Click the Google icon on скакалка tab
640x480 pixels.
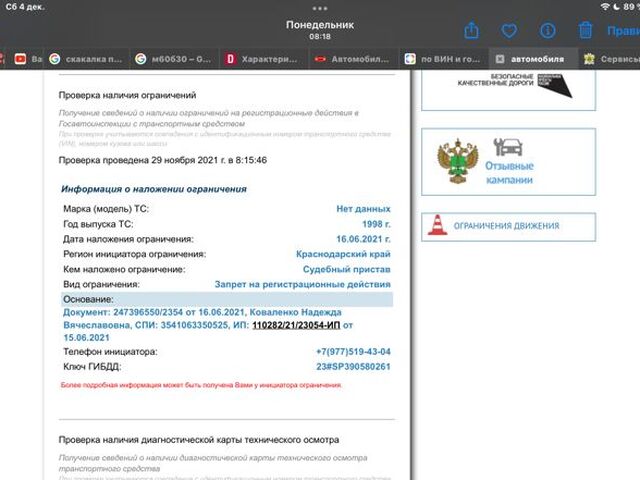pos(55,59)
